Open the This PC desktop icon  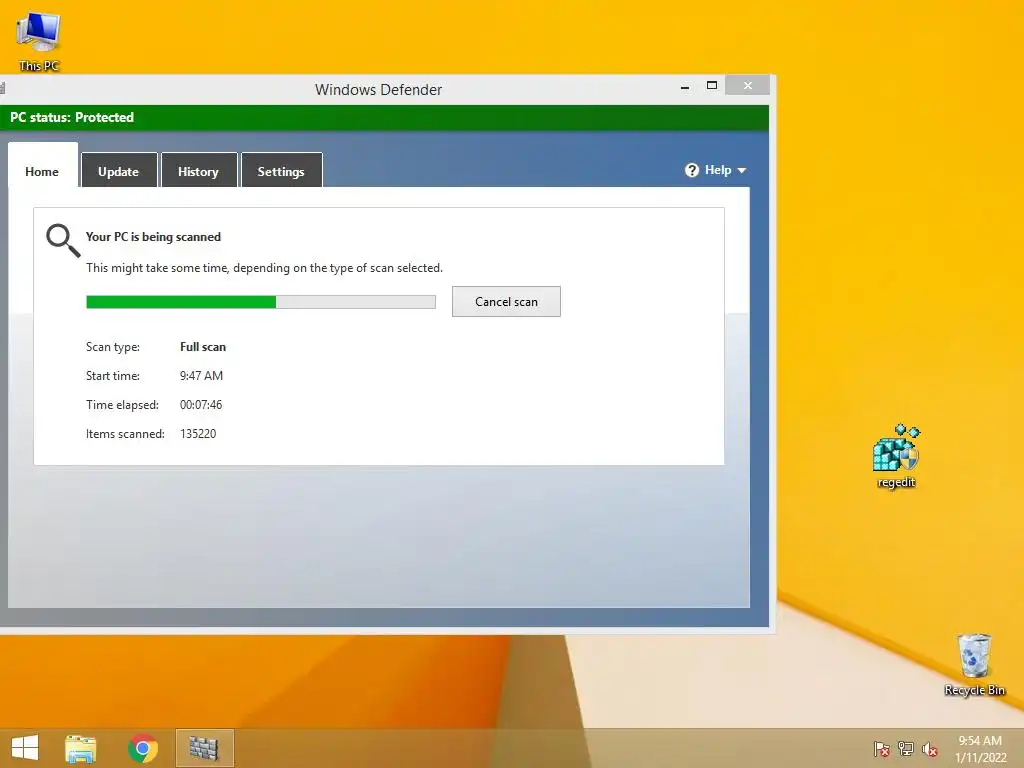[x=39, y=40]
